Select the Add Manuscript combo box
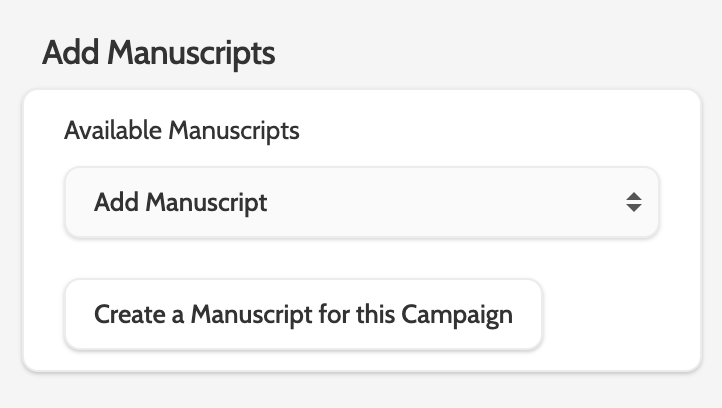The height and width of the screenshot is (408, 722). point(361,202)
